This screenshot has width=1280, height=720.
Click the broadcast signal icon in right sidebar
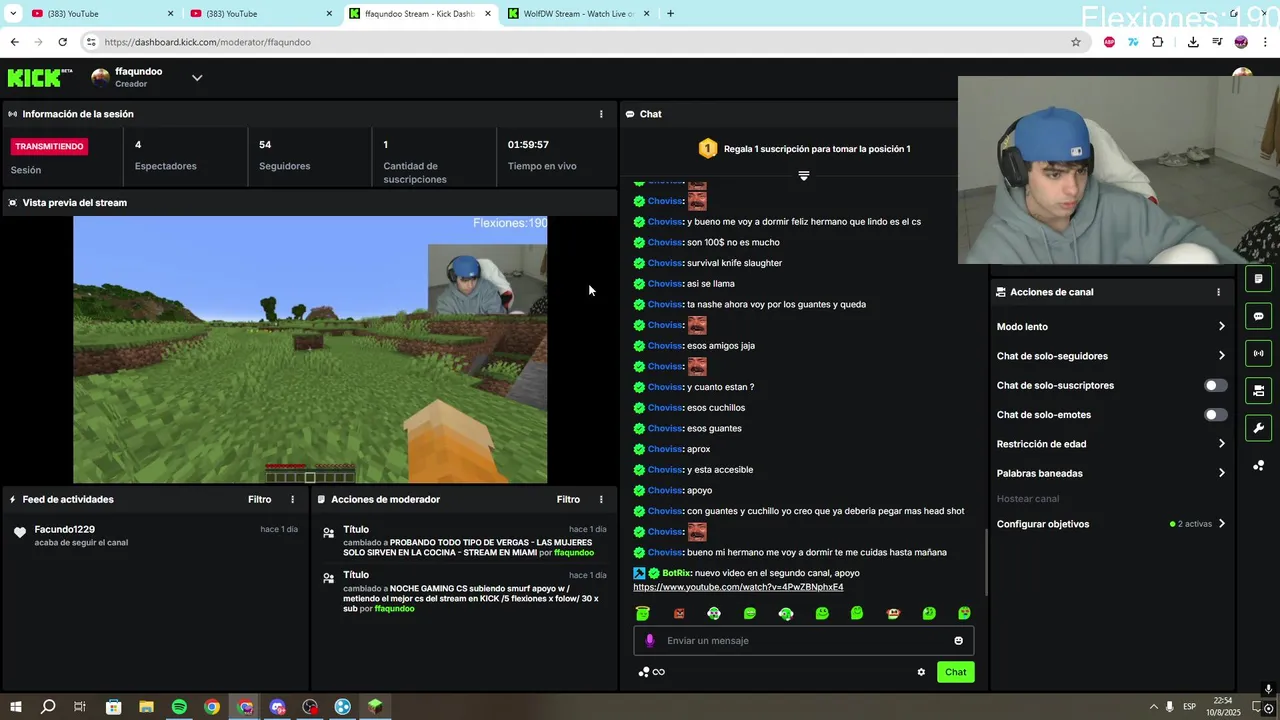pyautogui.click(x=1259, y=353)
